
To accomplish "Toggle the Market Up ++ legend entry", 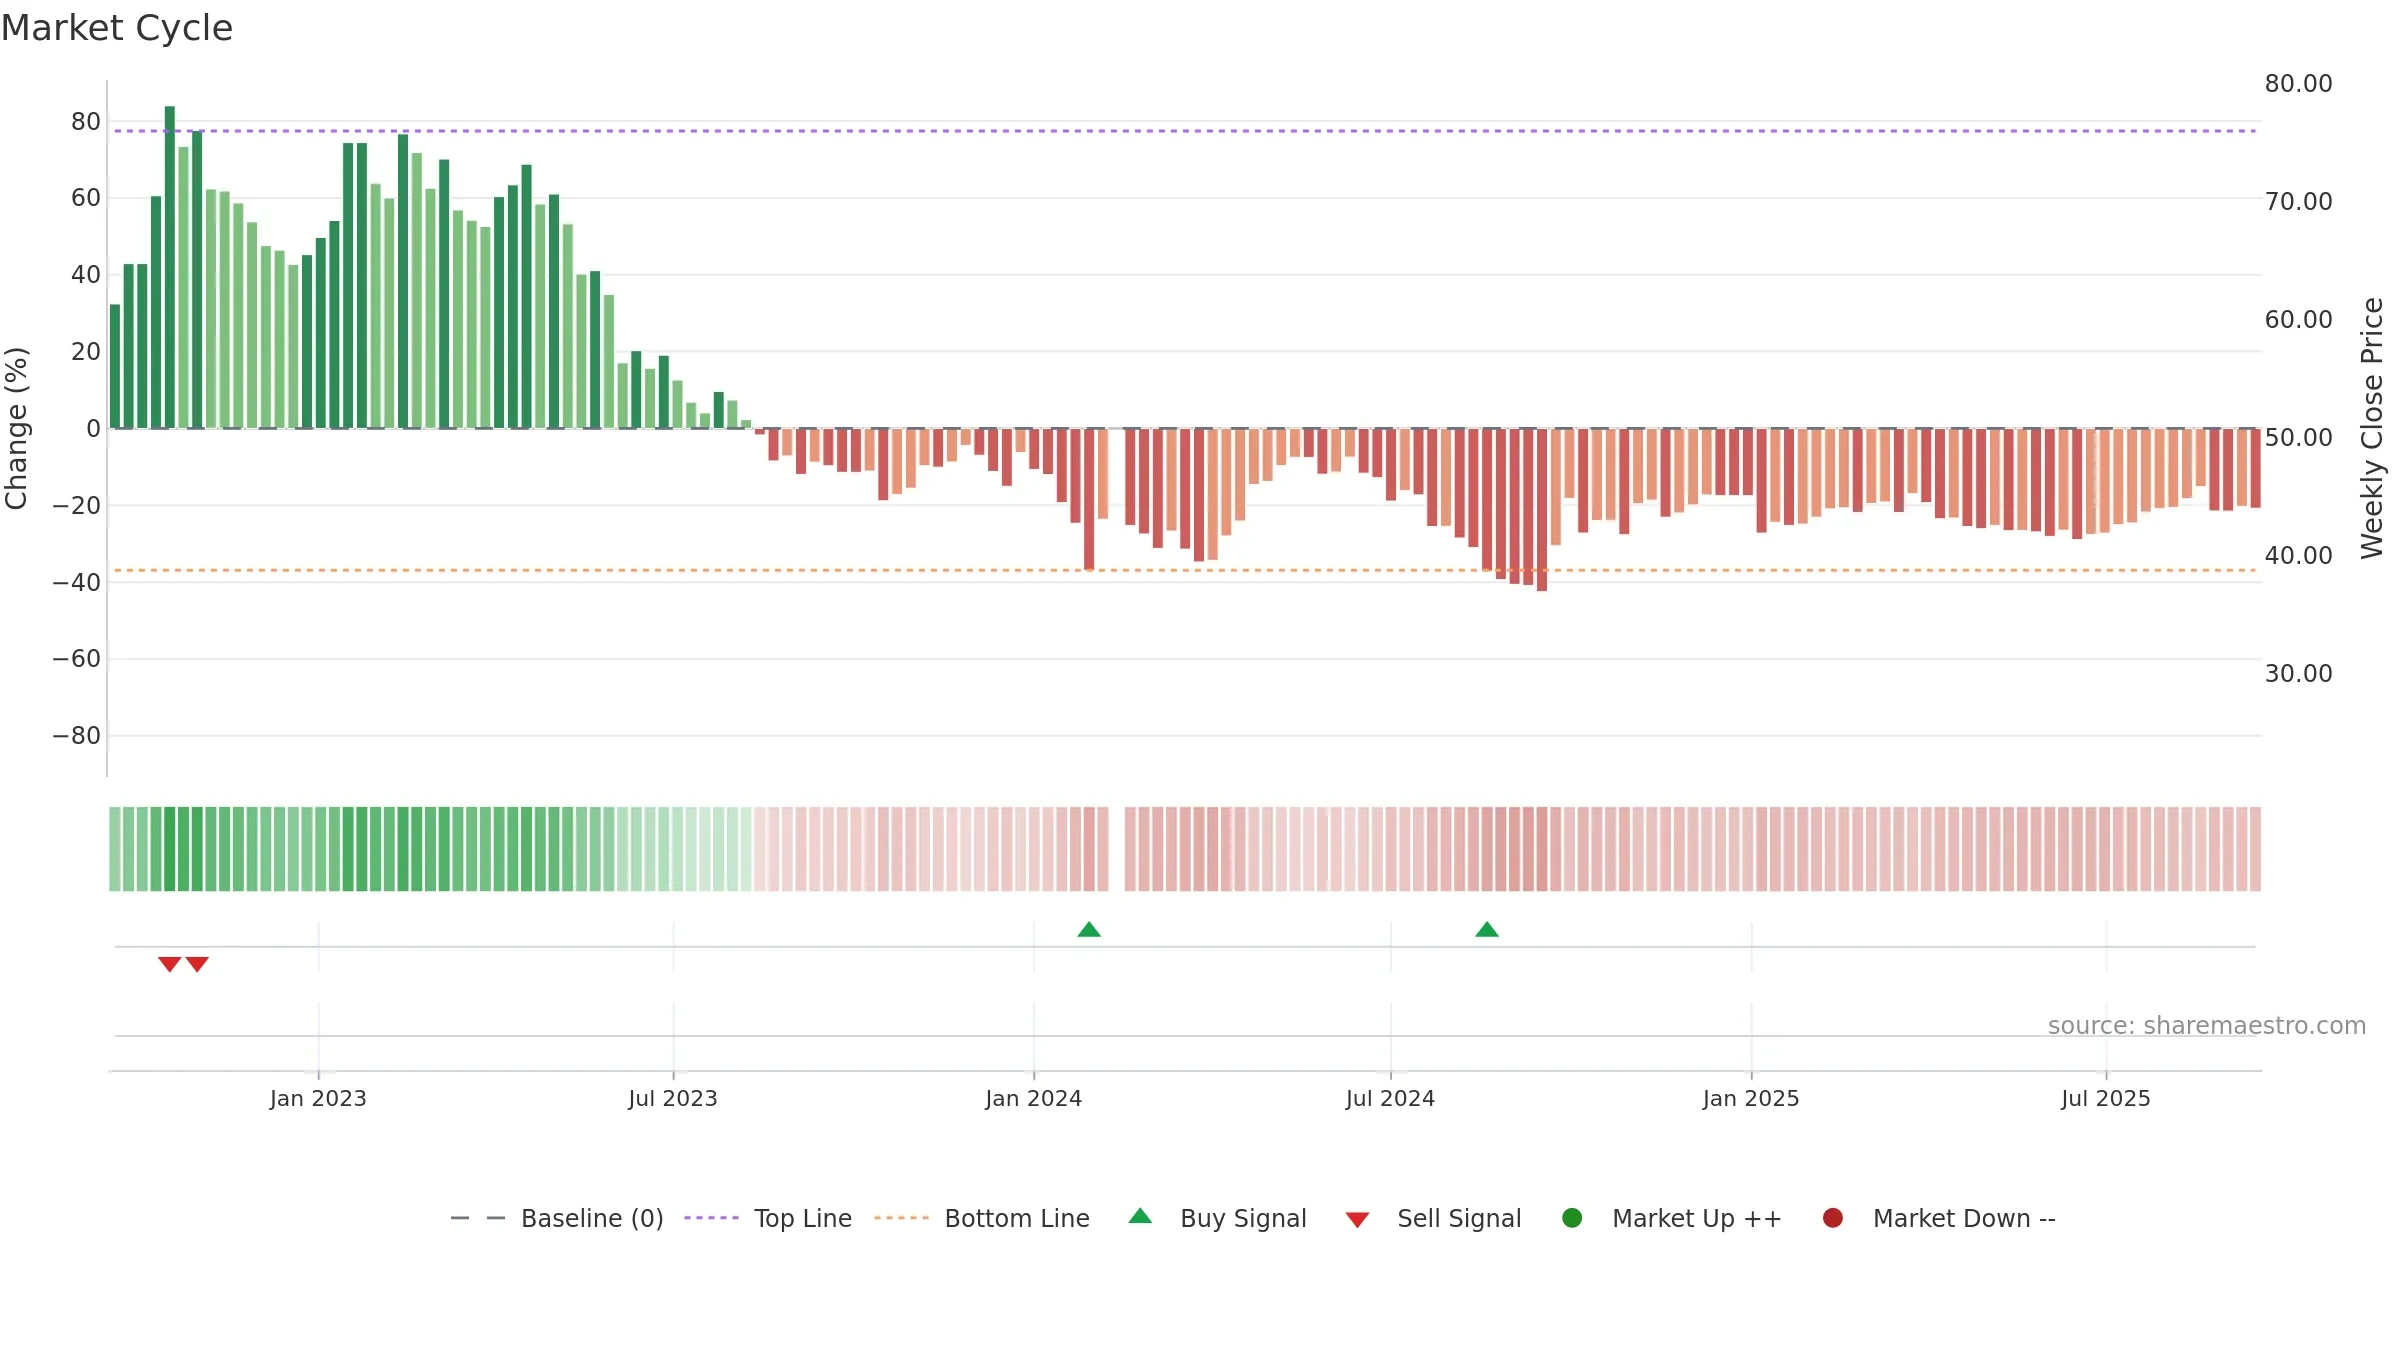I will pyautogui.click(x=1671, y=1218).
